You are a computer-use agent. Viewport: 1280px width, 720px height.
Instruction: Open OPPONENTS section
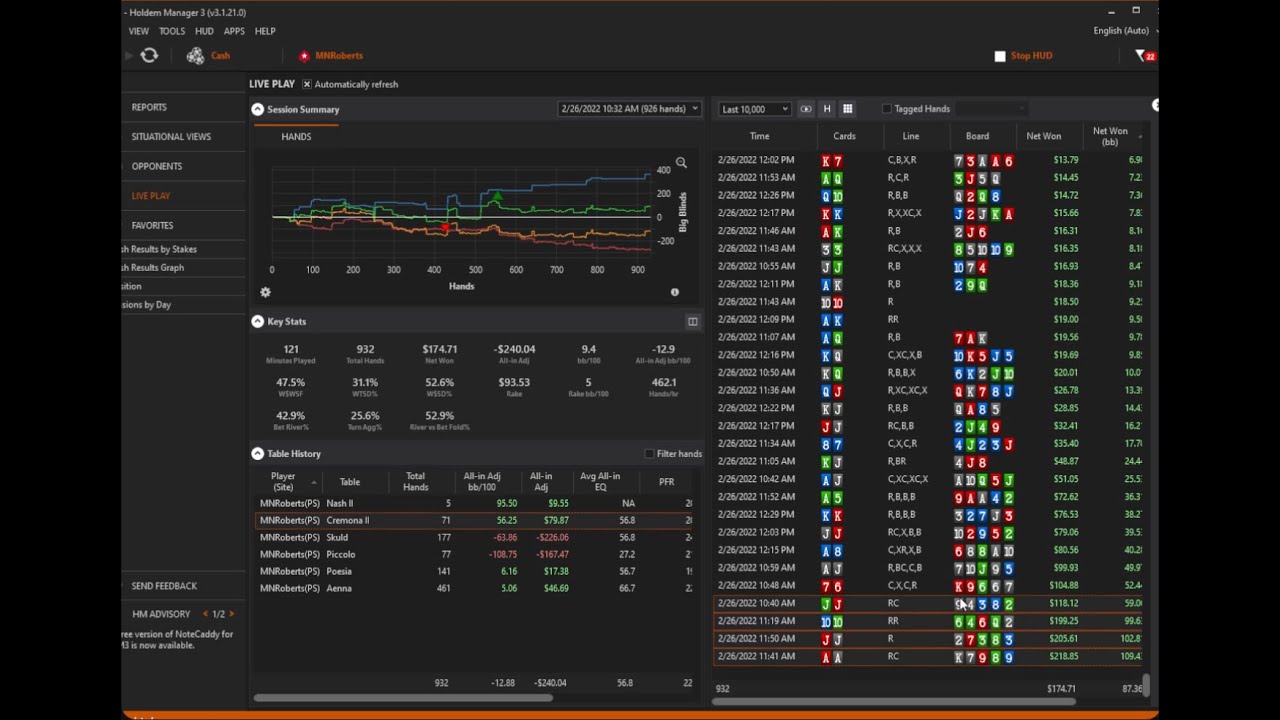(157, 166)
